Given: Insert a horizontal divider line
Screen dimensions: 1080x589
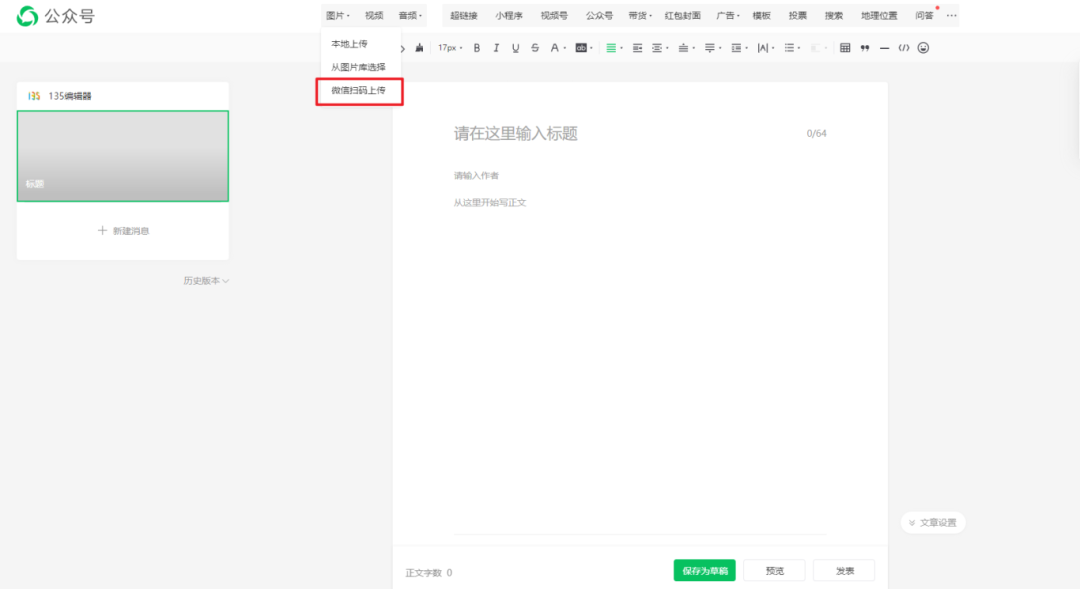Looking at the screenshot, I should point(884,48).
